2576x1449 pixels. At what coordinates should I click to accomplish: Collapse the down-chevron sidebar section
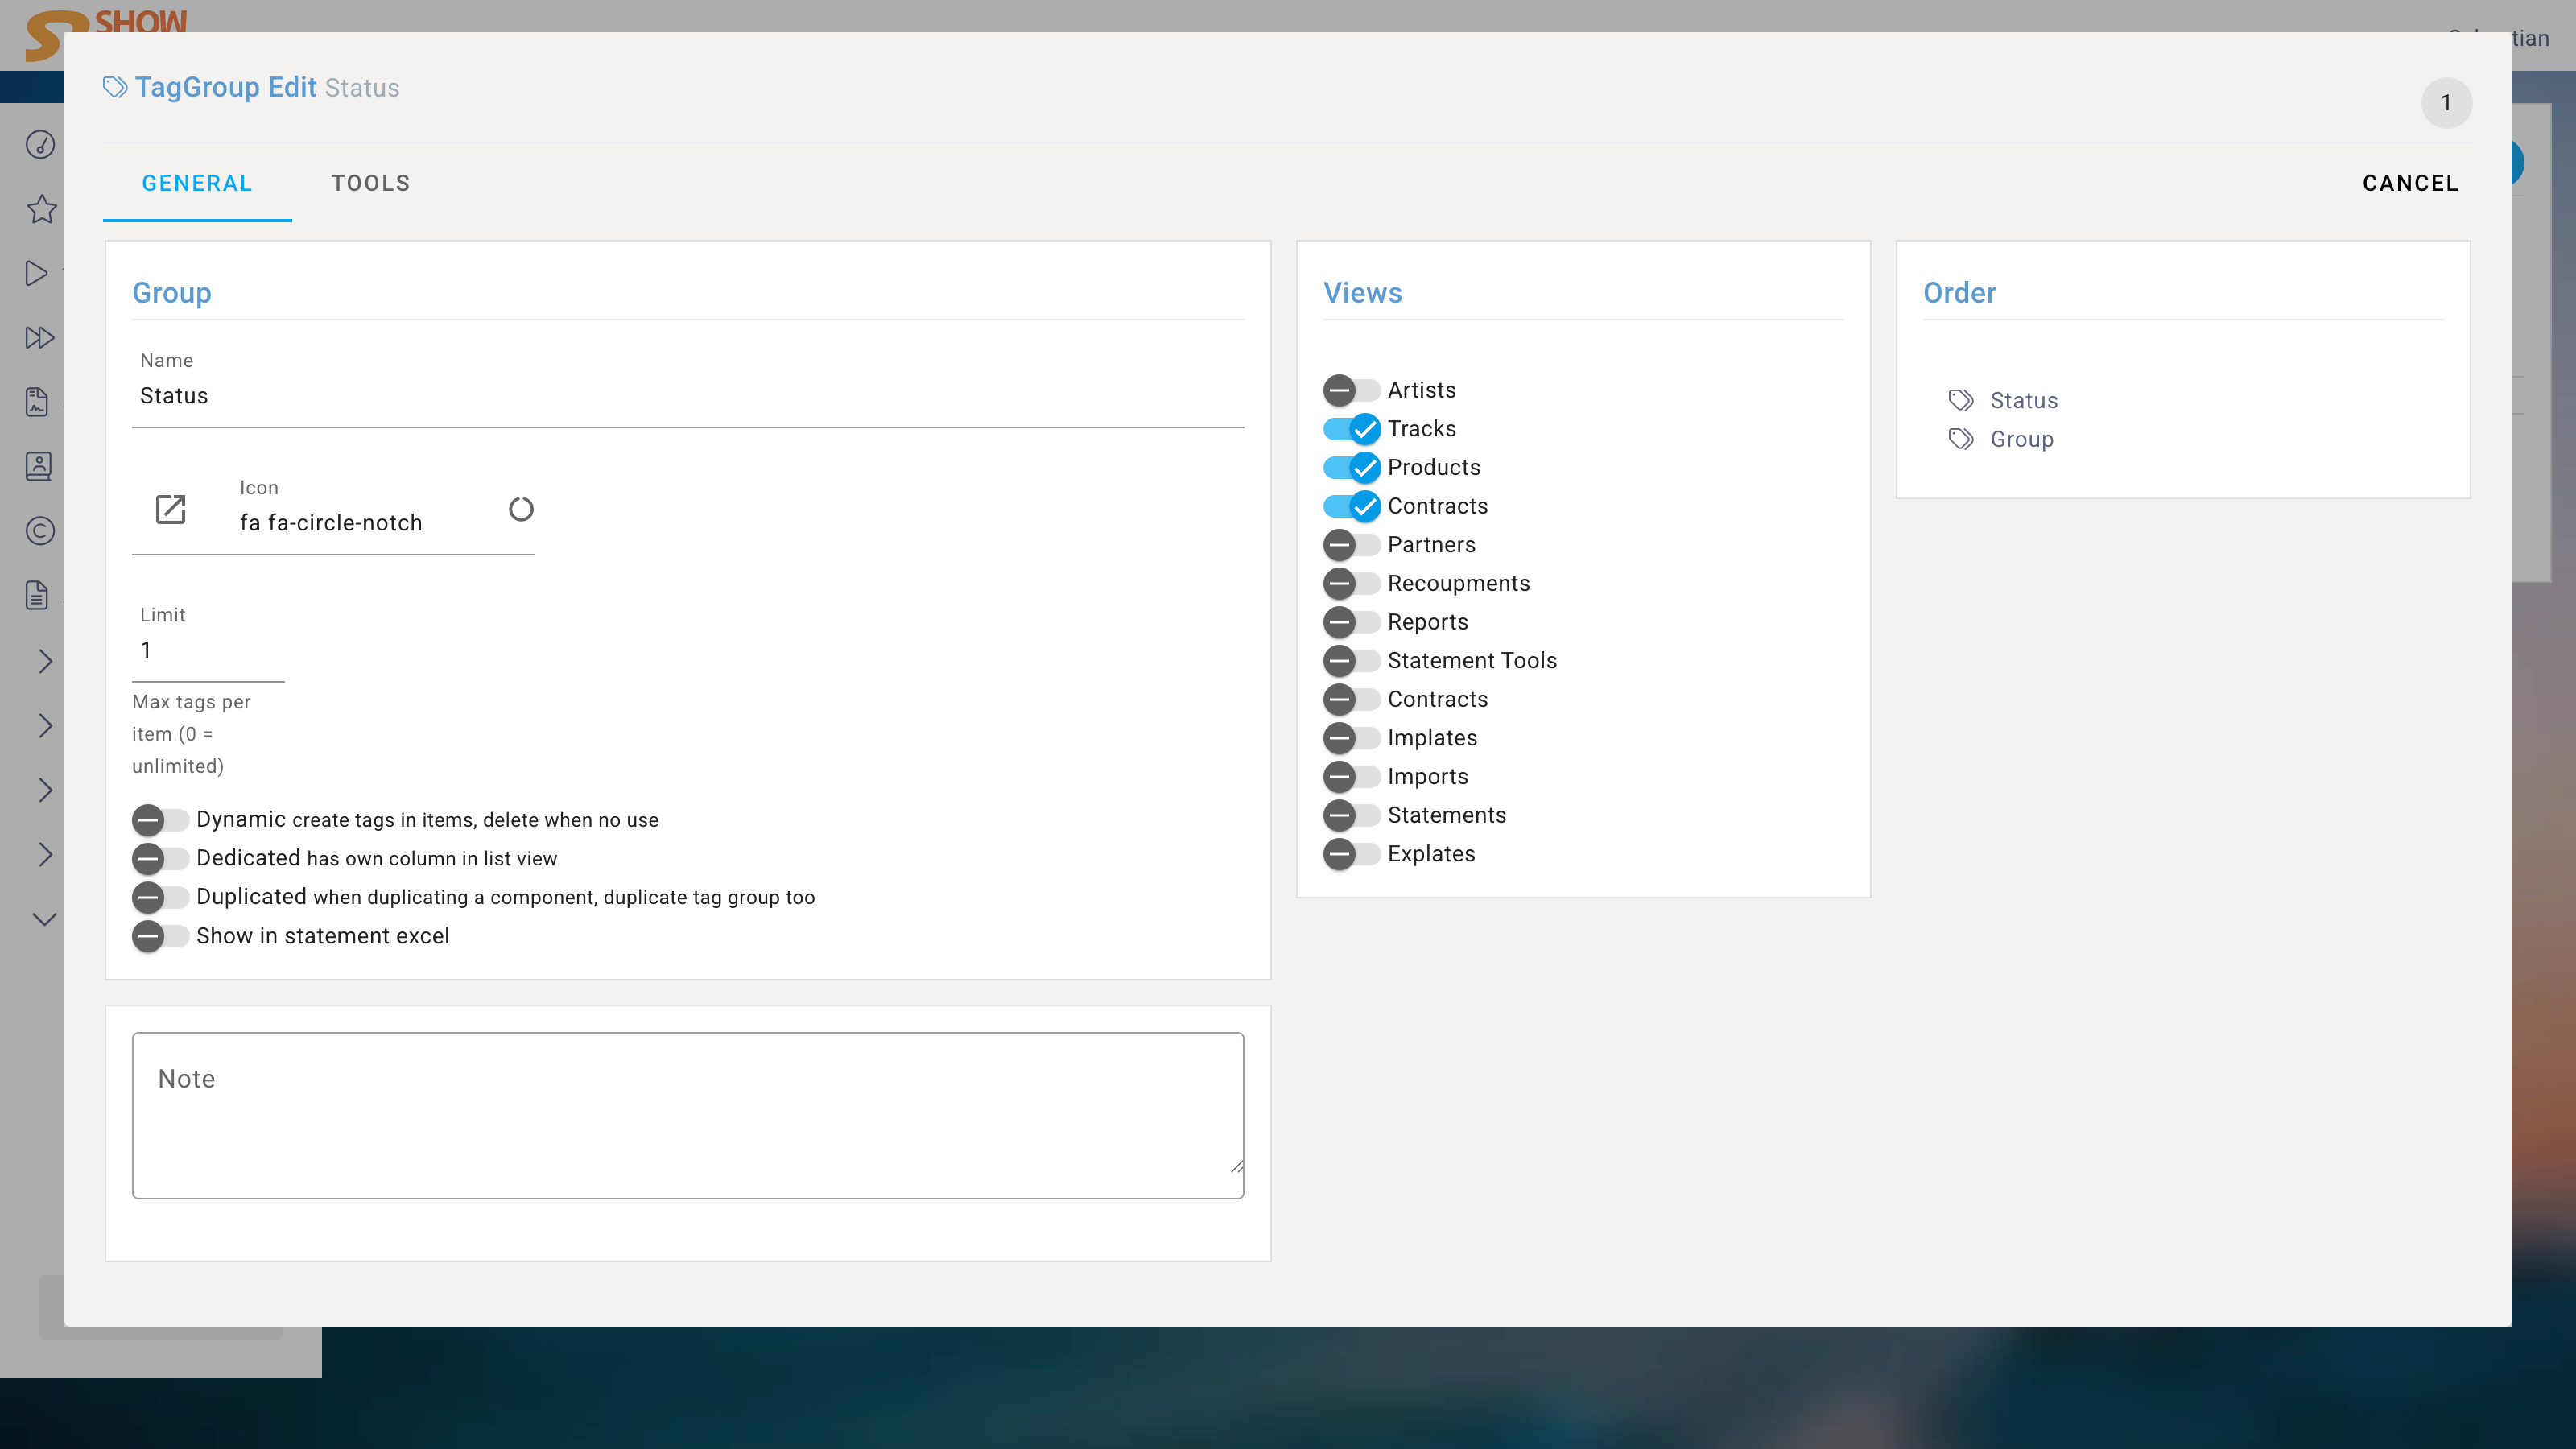pyautogui.click(x=45, y=919)
